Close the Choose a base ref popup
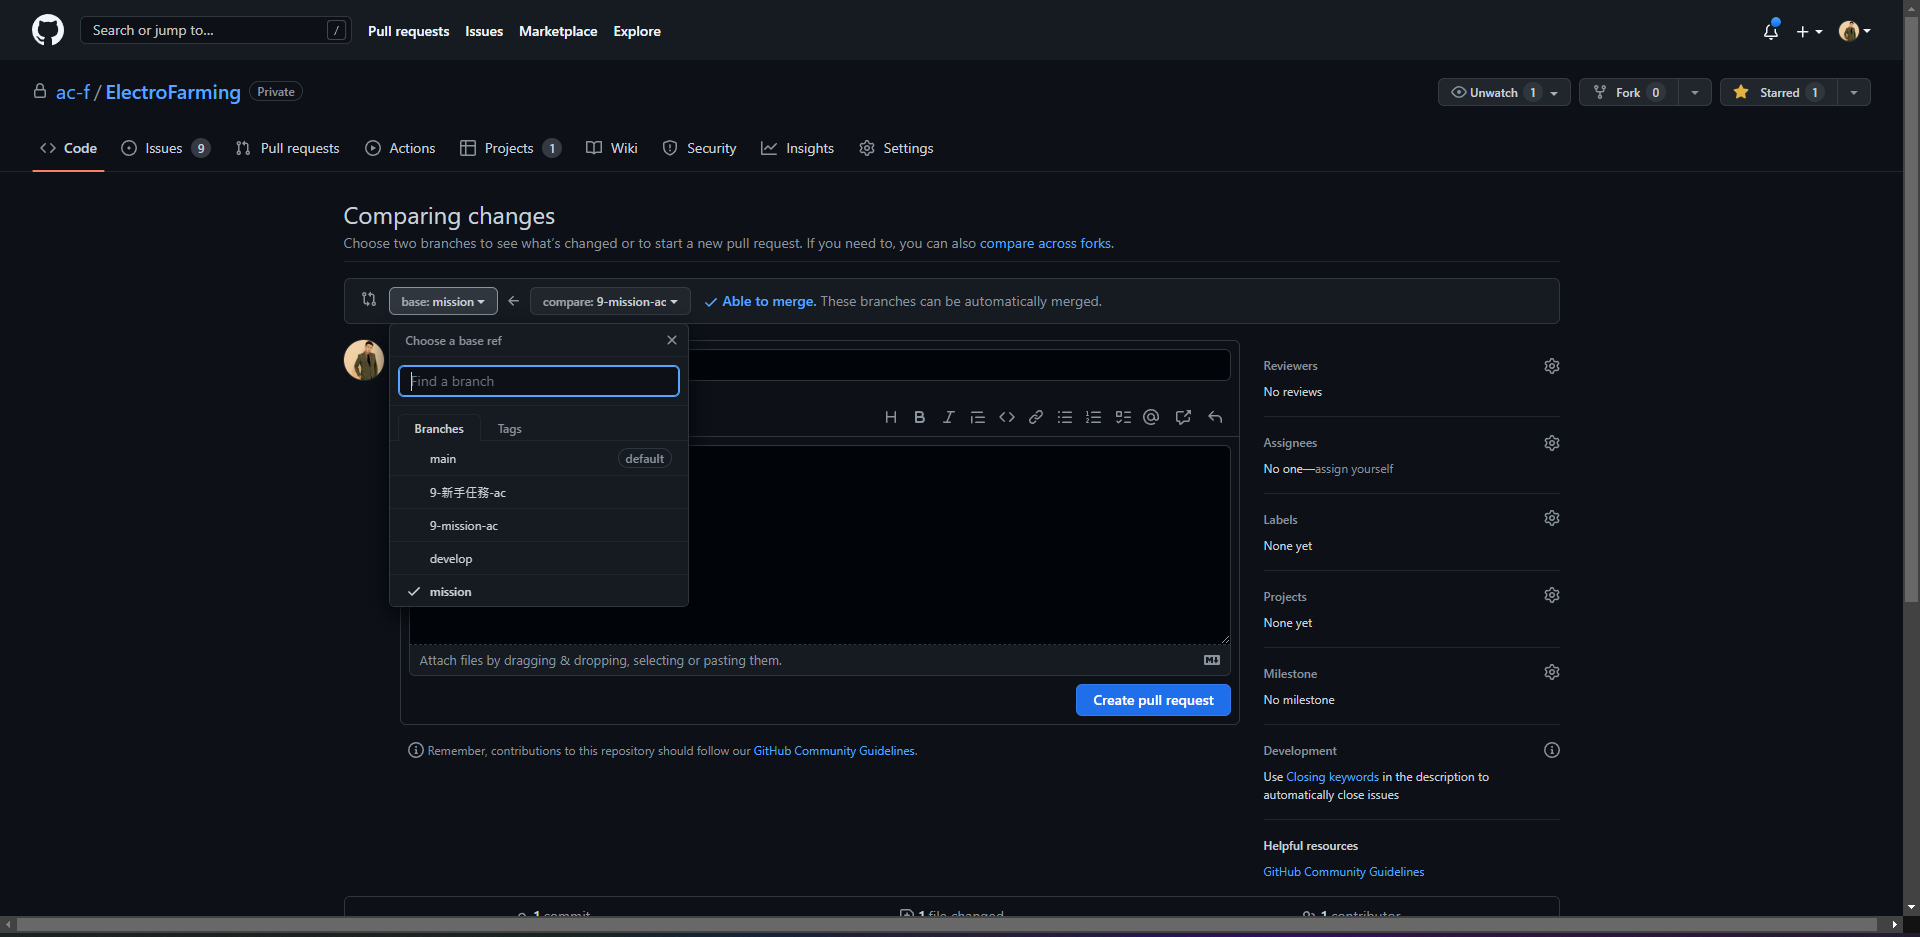 coord(672,340)
